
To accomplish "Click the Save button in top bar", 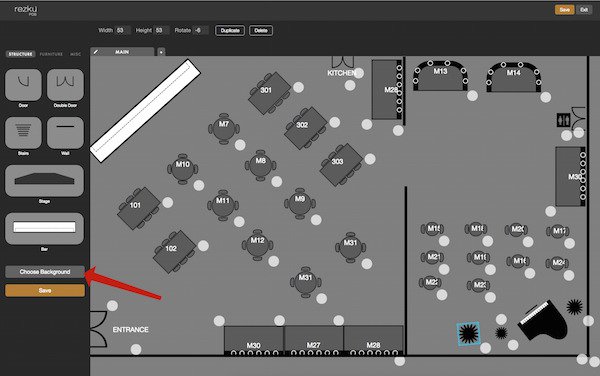I will tap(564, 10).
